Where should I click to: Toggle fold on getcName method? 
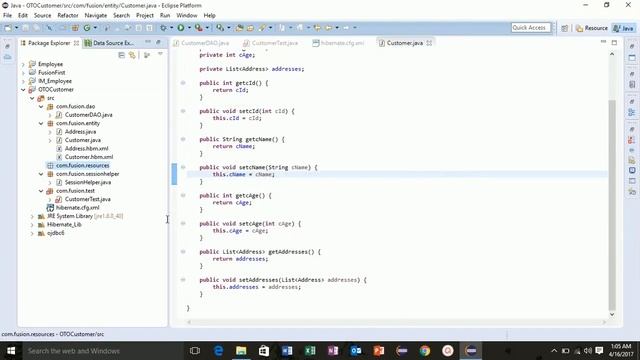(x=183, y=139)
